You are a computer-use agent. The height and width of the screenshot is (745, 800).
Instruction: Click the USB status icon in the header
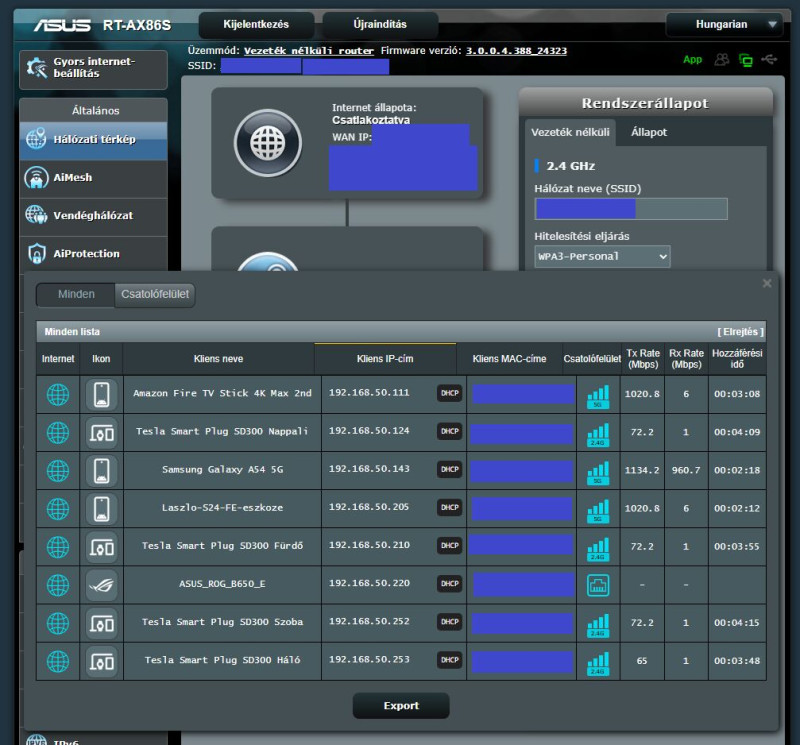click(769, 60)
